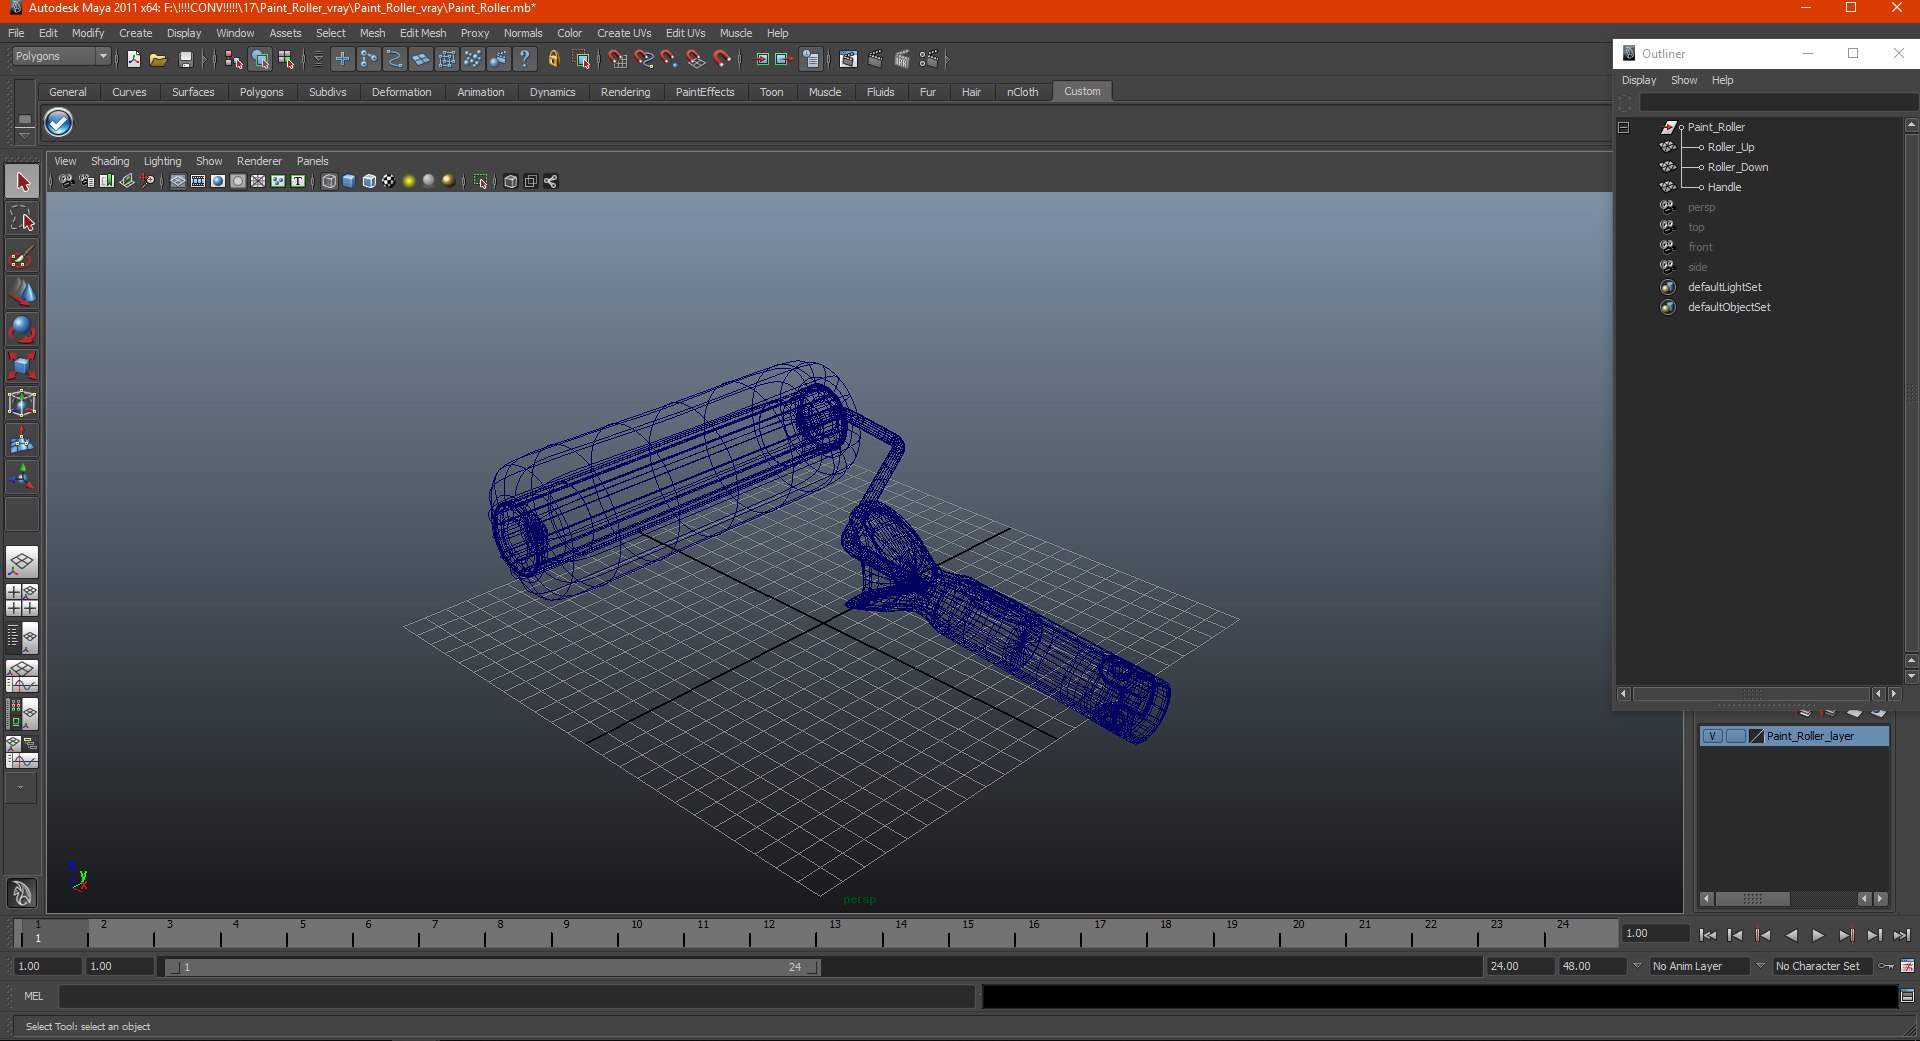Open the viewport Shading menu
Screen dimensions: 1920x1041
[x=110, y=161]
